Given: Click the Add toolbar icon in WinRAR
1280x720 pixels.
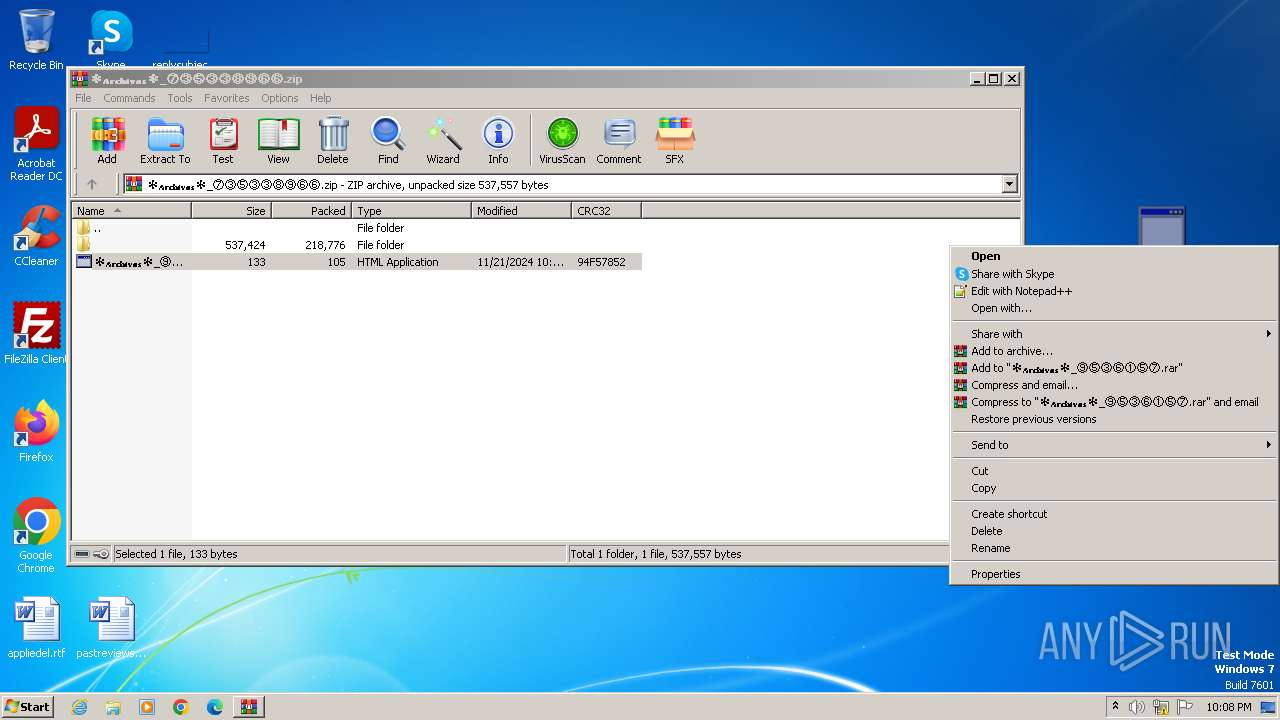Looking at the screenshot, I should (x=107, y=140).
